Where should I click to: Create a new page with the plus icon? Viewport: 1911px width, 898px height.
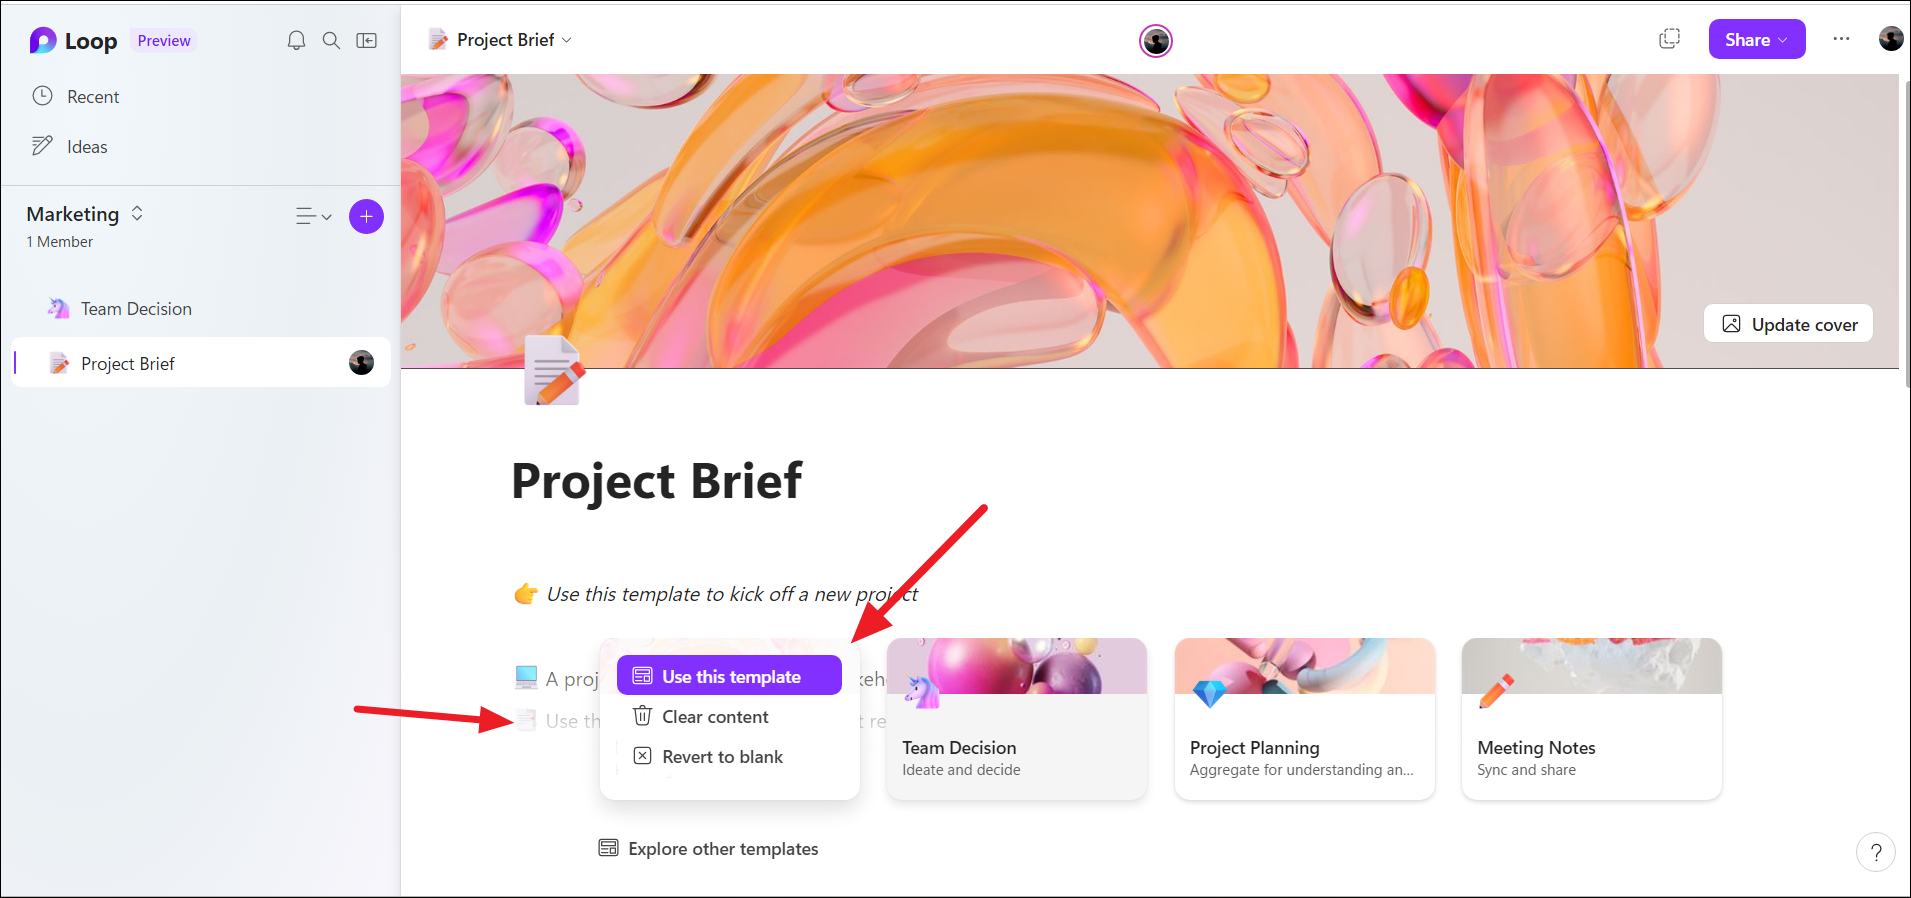366,216
